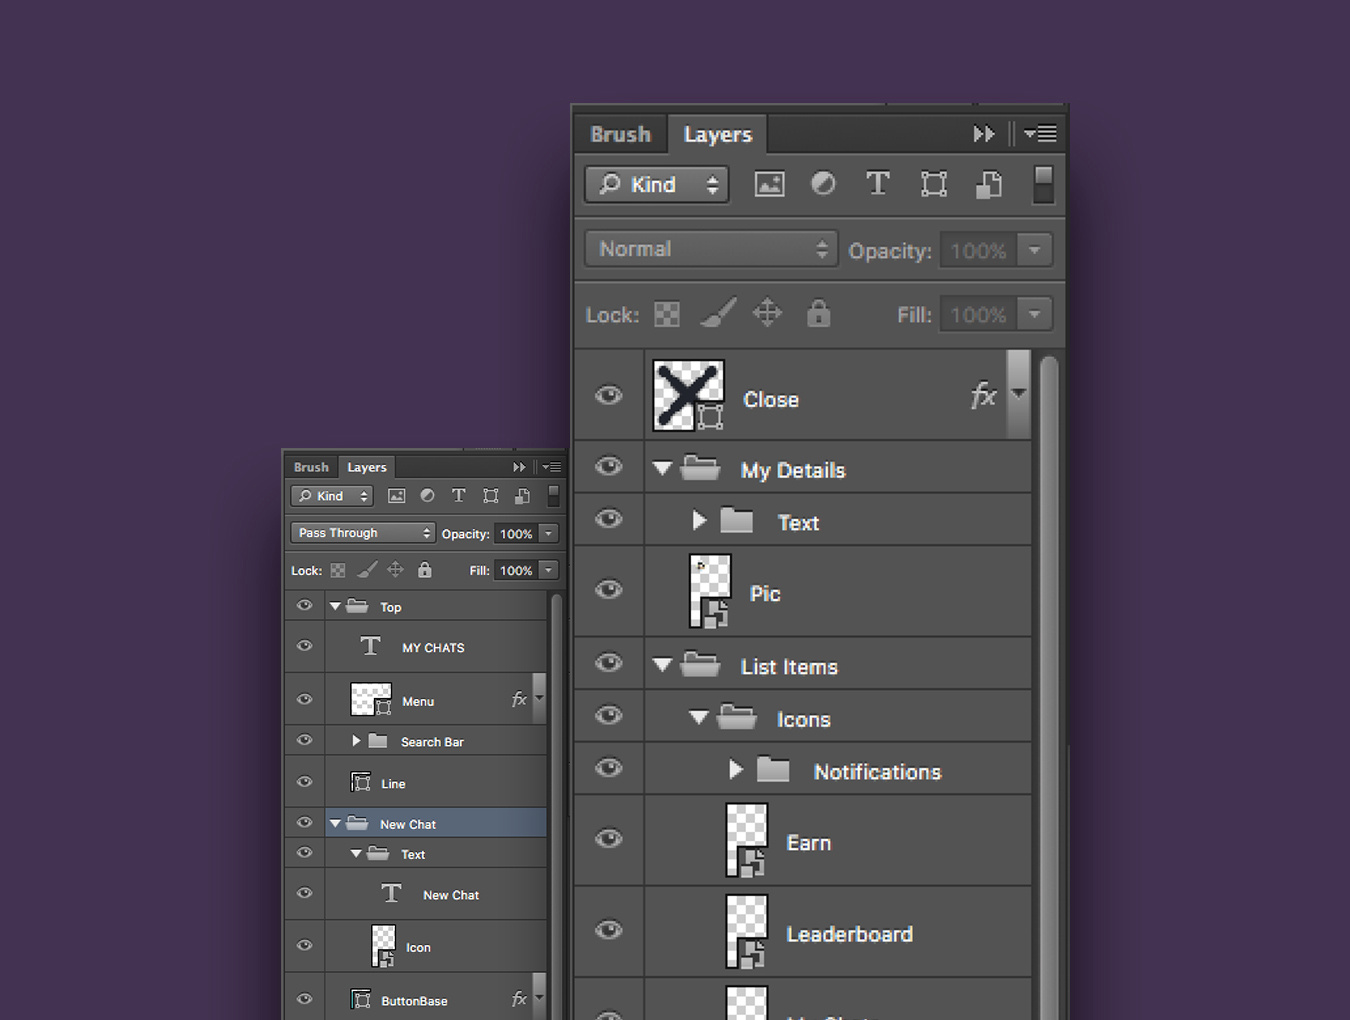Click the Pic layer thumbnail
The width and height of the screenshot is (1350, 1020).
711,591
